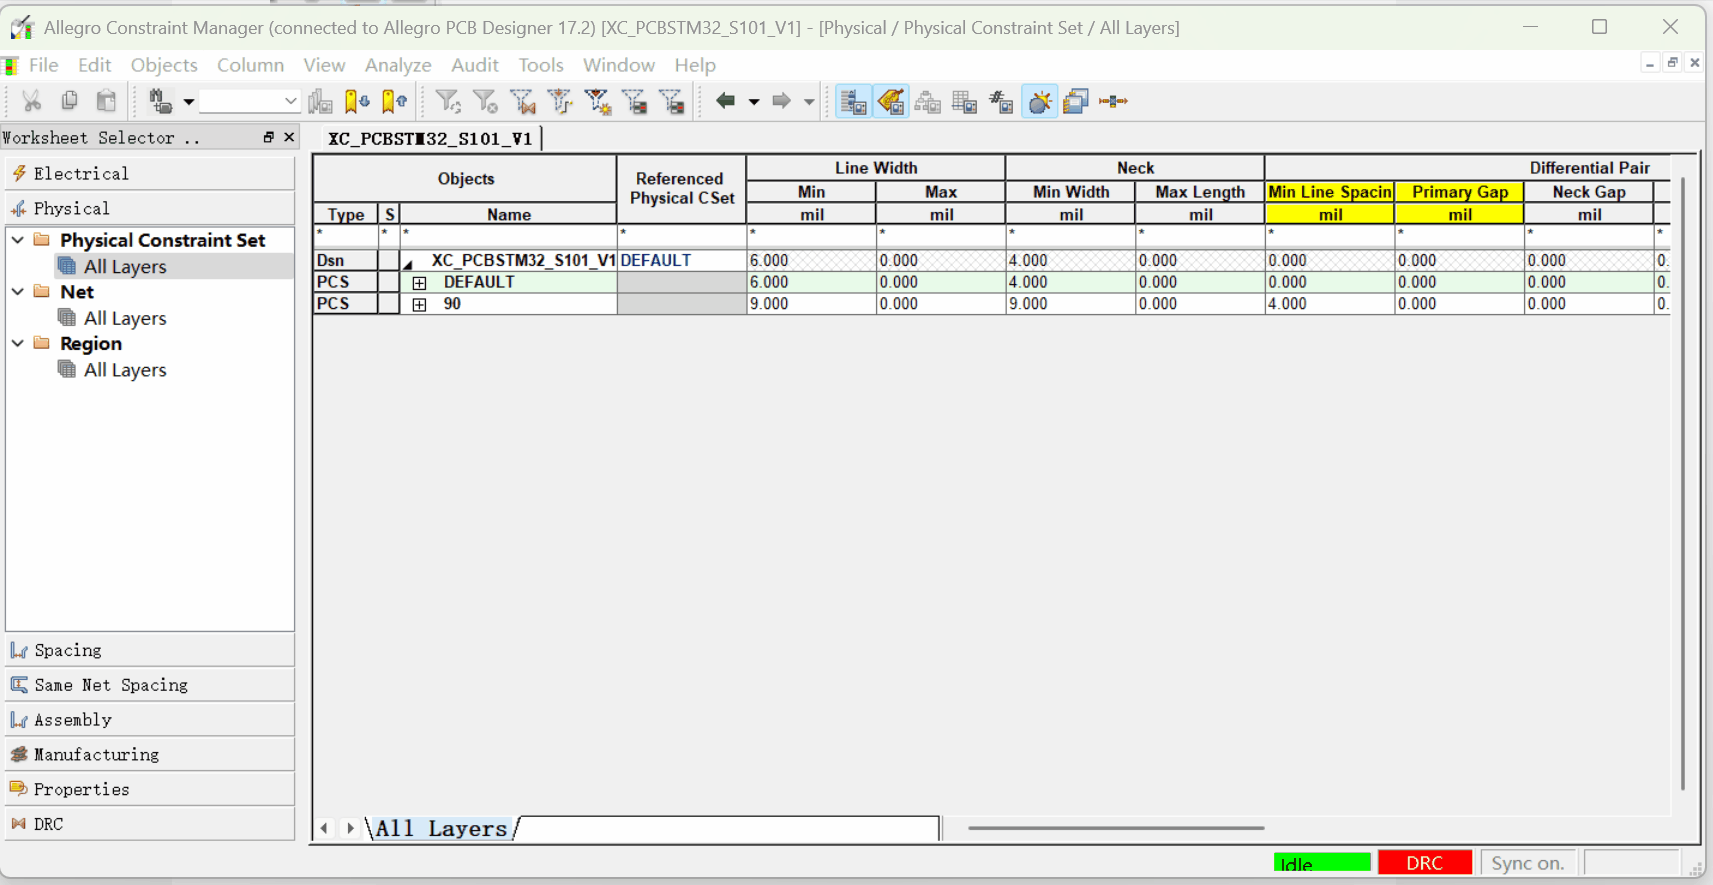The height and width of the screenshot is (885, 1713).
Task: Open the Electrical worksheet section
Action: tap(150, 173)
